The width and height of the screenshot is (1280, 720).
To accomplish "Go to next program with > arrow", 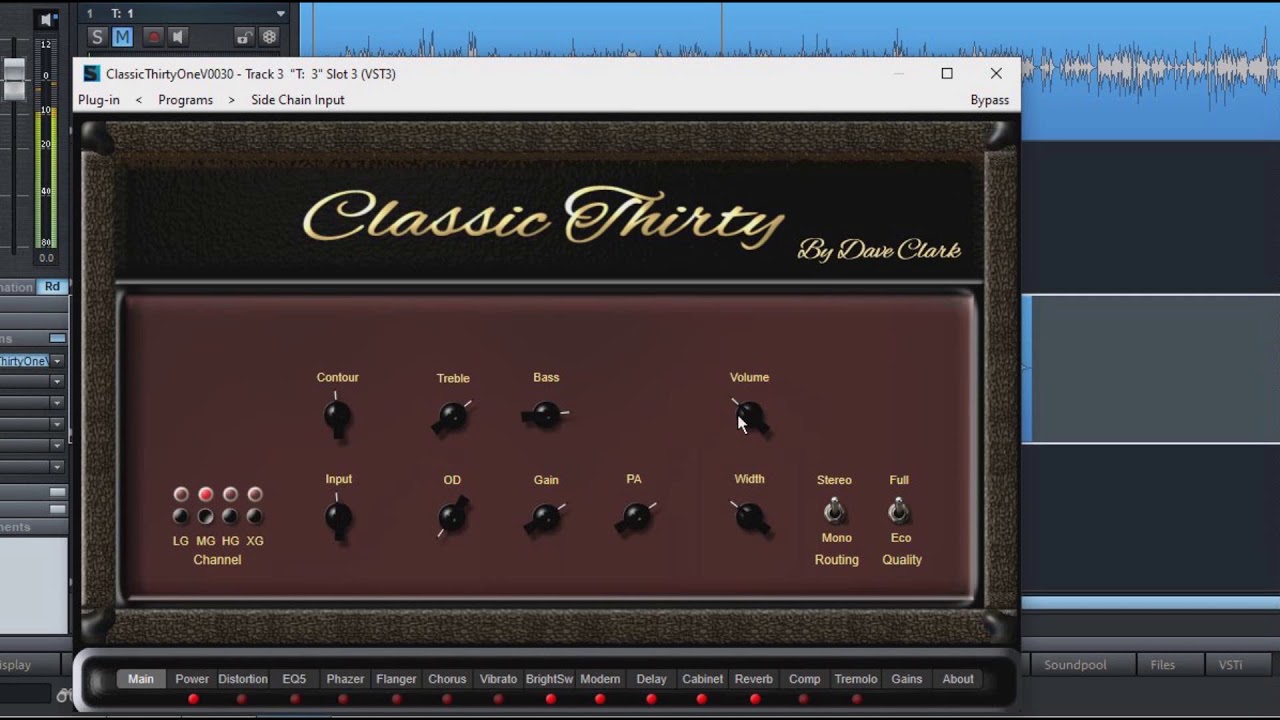I will click(x=231, y=100).
